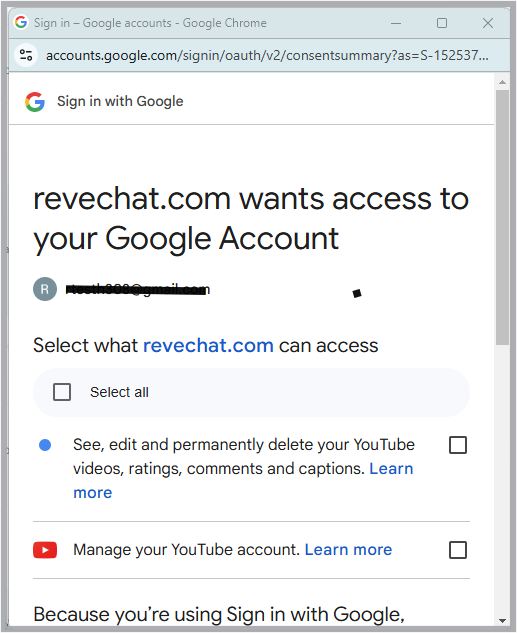Click the site information icon in address bar
This screenshot has height=633, width=517.
tap(26, 55)
